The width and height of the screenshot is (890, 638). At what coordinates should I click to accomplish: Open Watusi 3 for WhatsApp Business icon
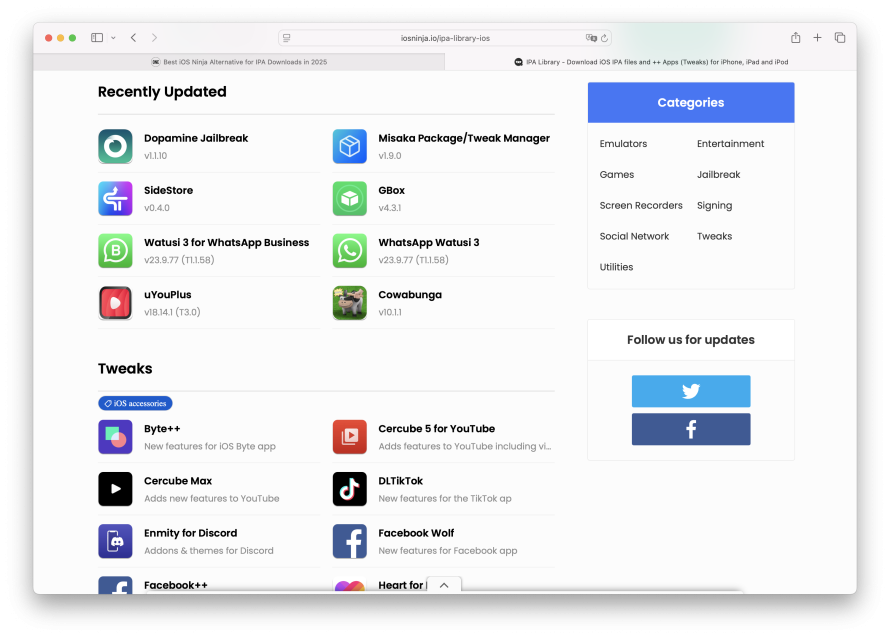tap(115, 251)
